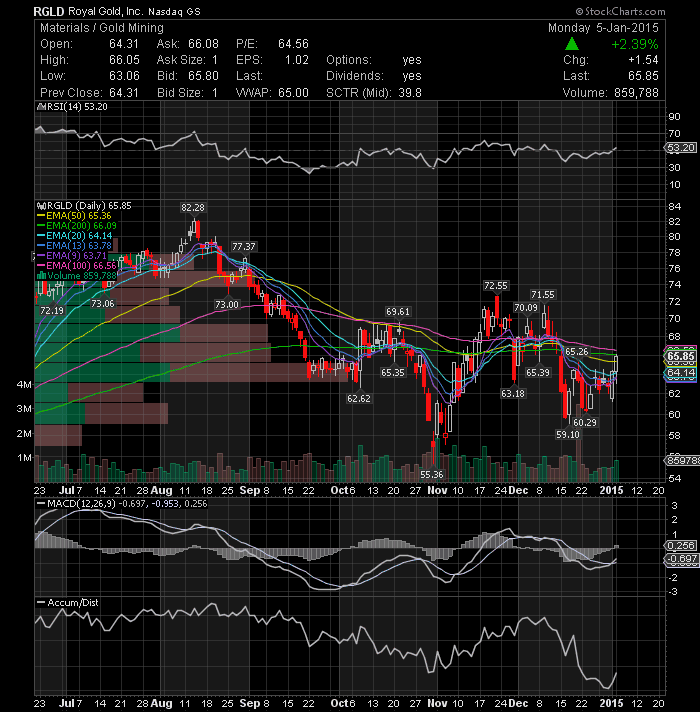Click the Prev Close value 64.31
The height and width of the screenshot is (712, 700).
point(123,93)
